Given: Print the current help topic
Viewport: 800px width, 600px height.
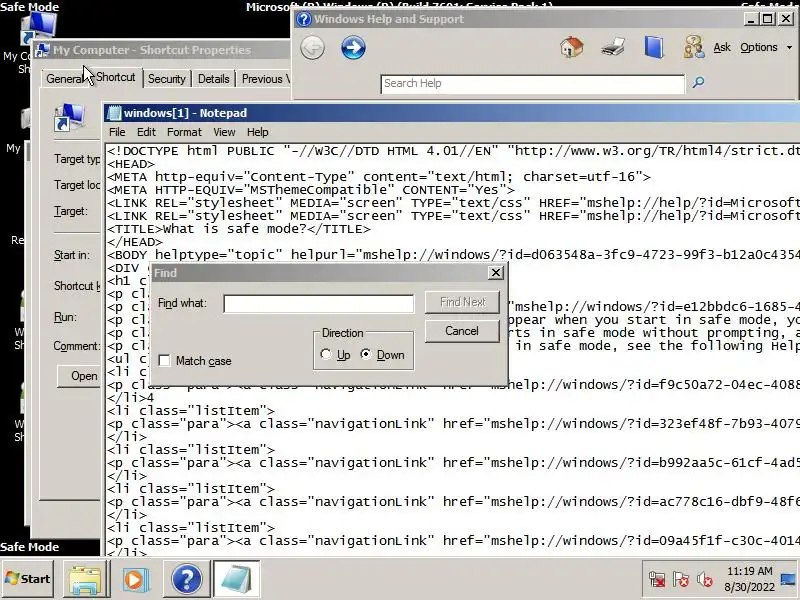Looking at the screenshot, I should [x=613, y=47].
